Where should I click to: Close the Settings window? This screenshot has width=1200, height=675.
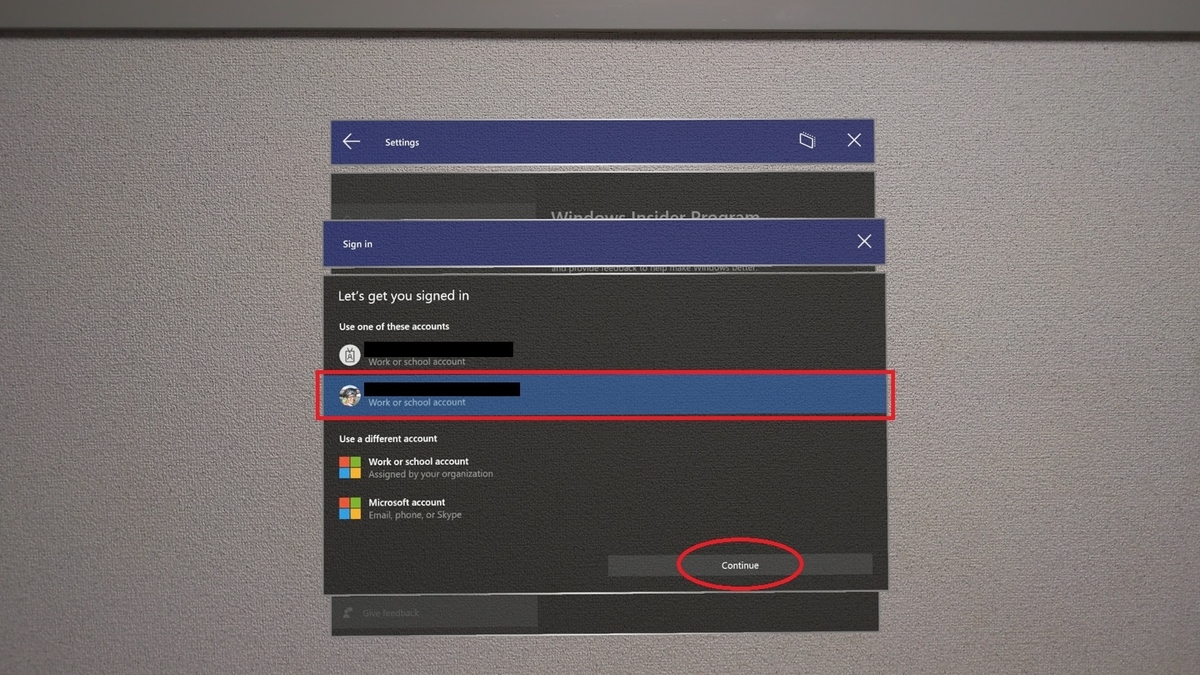(854, 141)
